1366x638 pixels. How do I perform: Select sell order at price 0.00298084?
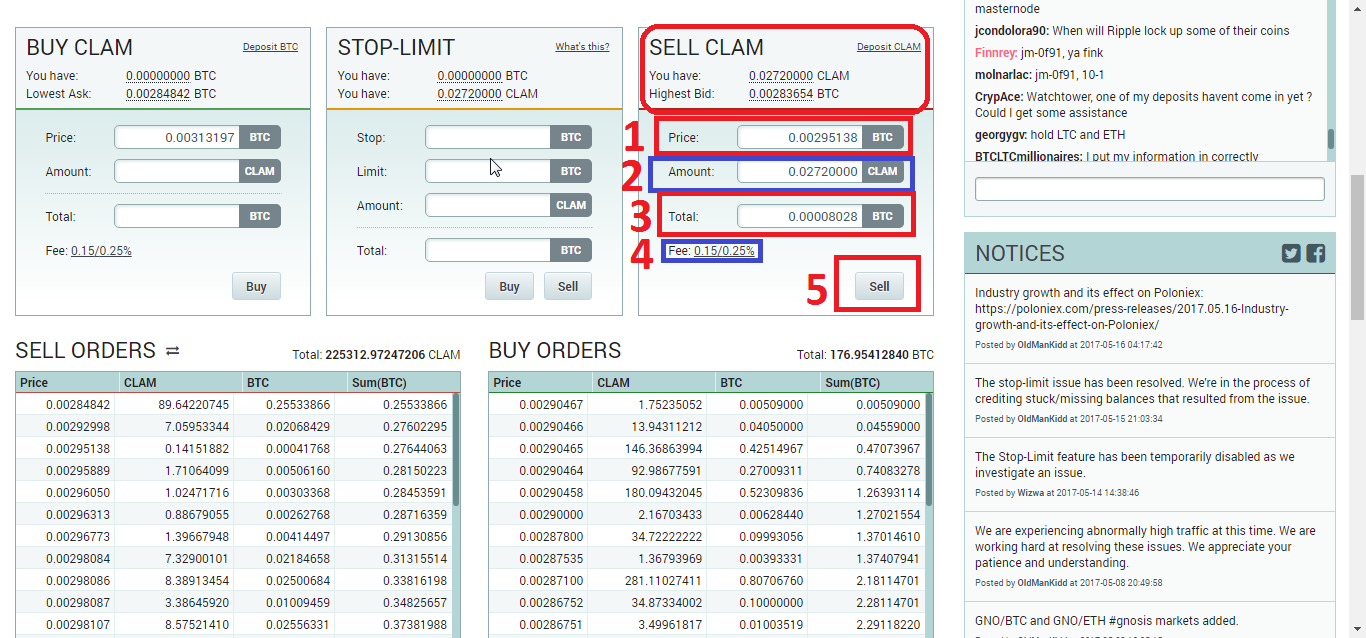click(235, 559)
